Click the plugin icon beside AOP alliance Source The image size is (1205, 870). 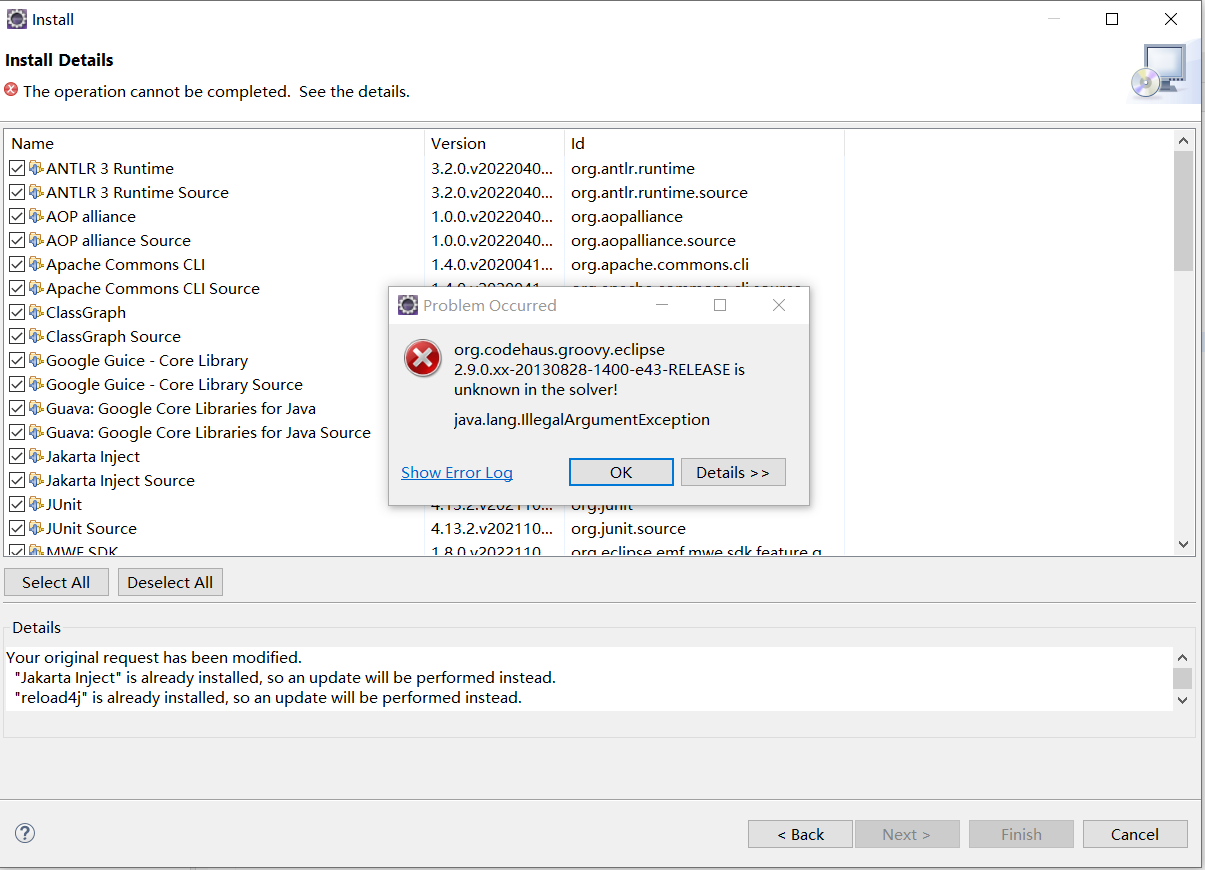pyautogui.click(x=36, y=240)
